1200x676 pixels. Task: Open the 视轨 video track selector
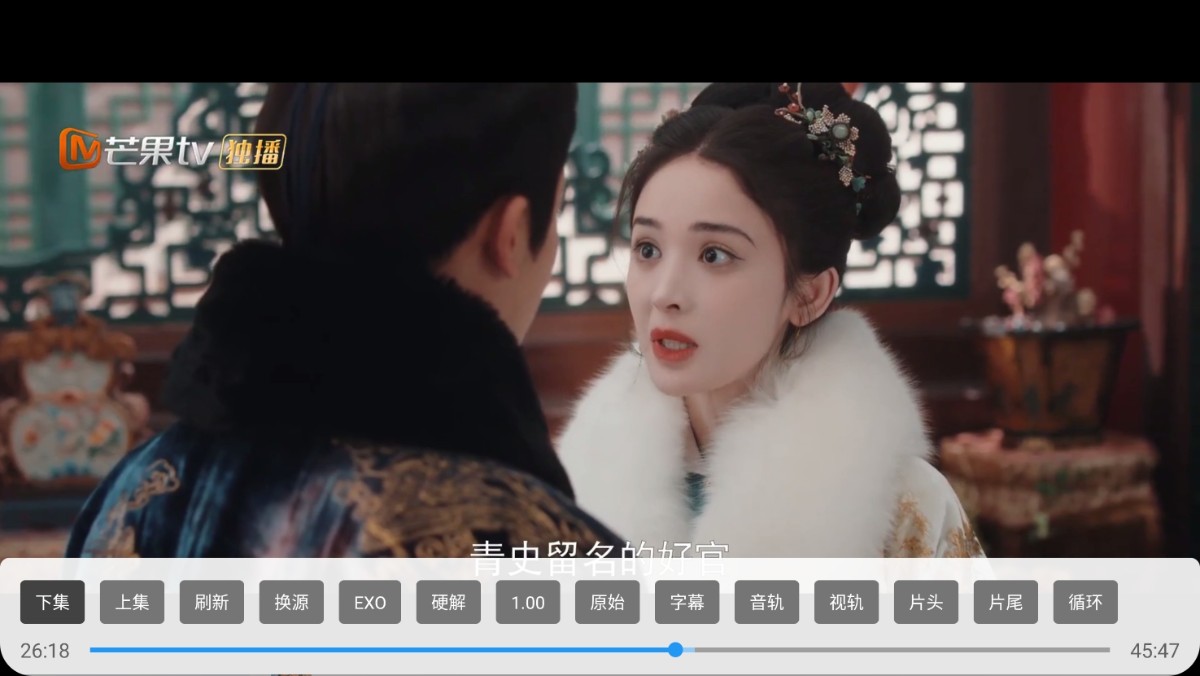click(846, 602)
